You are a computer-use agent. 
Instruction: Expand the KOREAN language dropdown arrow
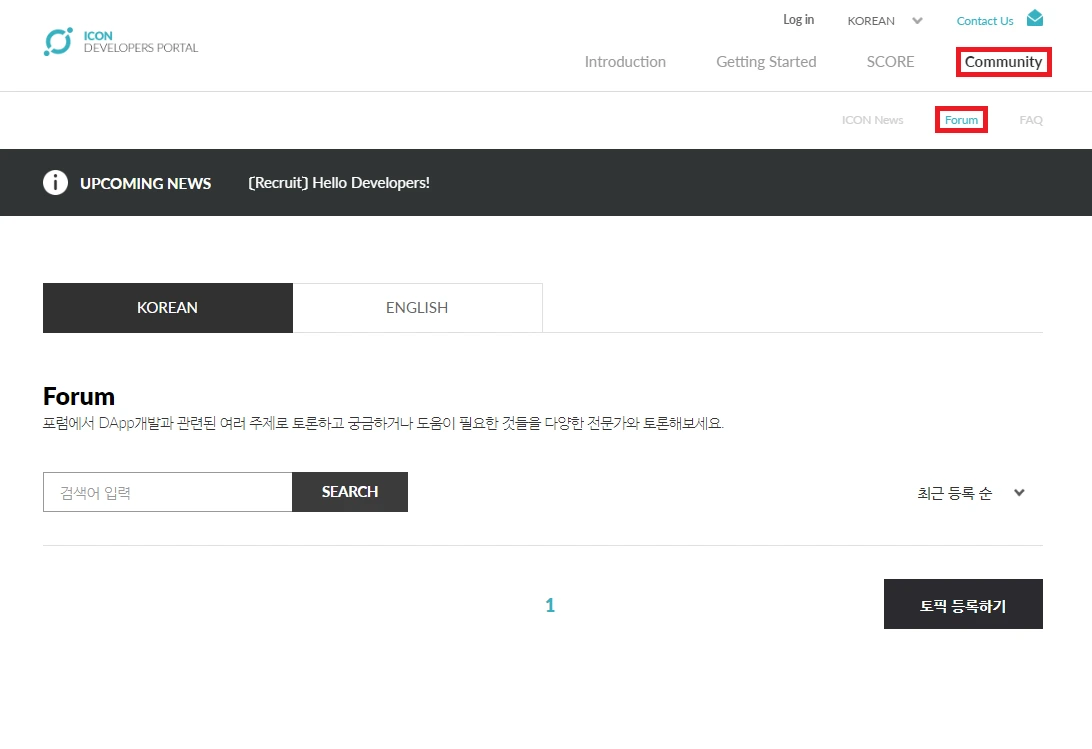[x=917, y=21]
